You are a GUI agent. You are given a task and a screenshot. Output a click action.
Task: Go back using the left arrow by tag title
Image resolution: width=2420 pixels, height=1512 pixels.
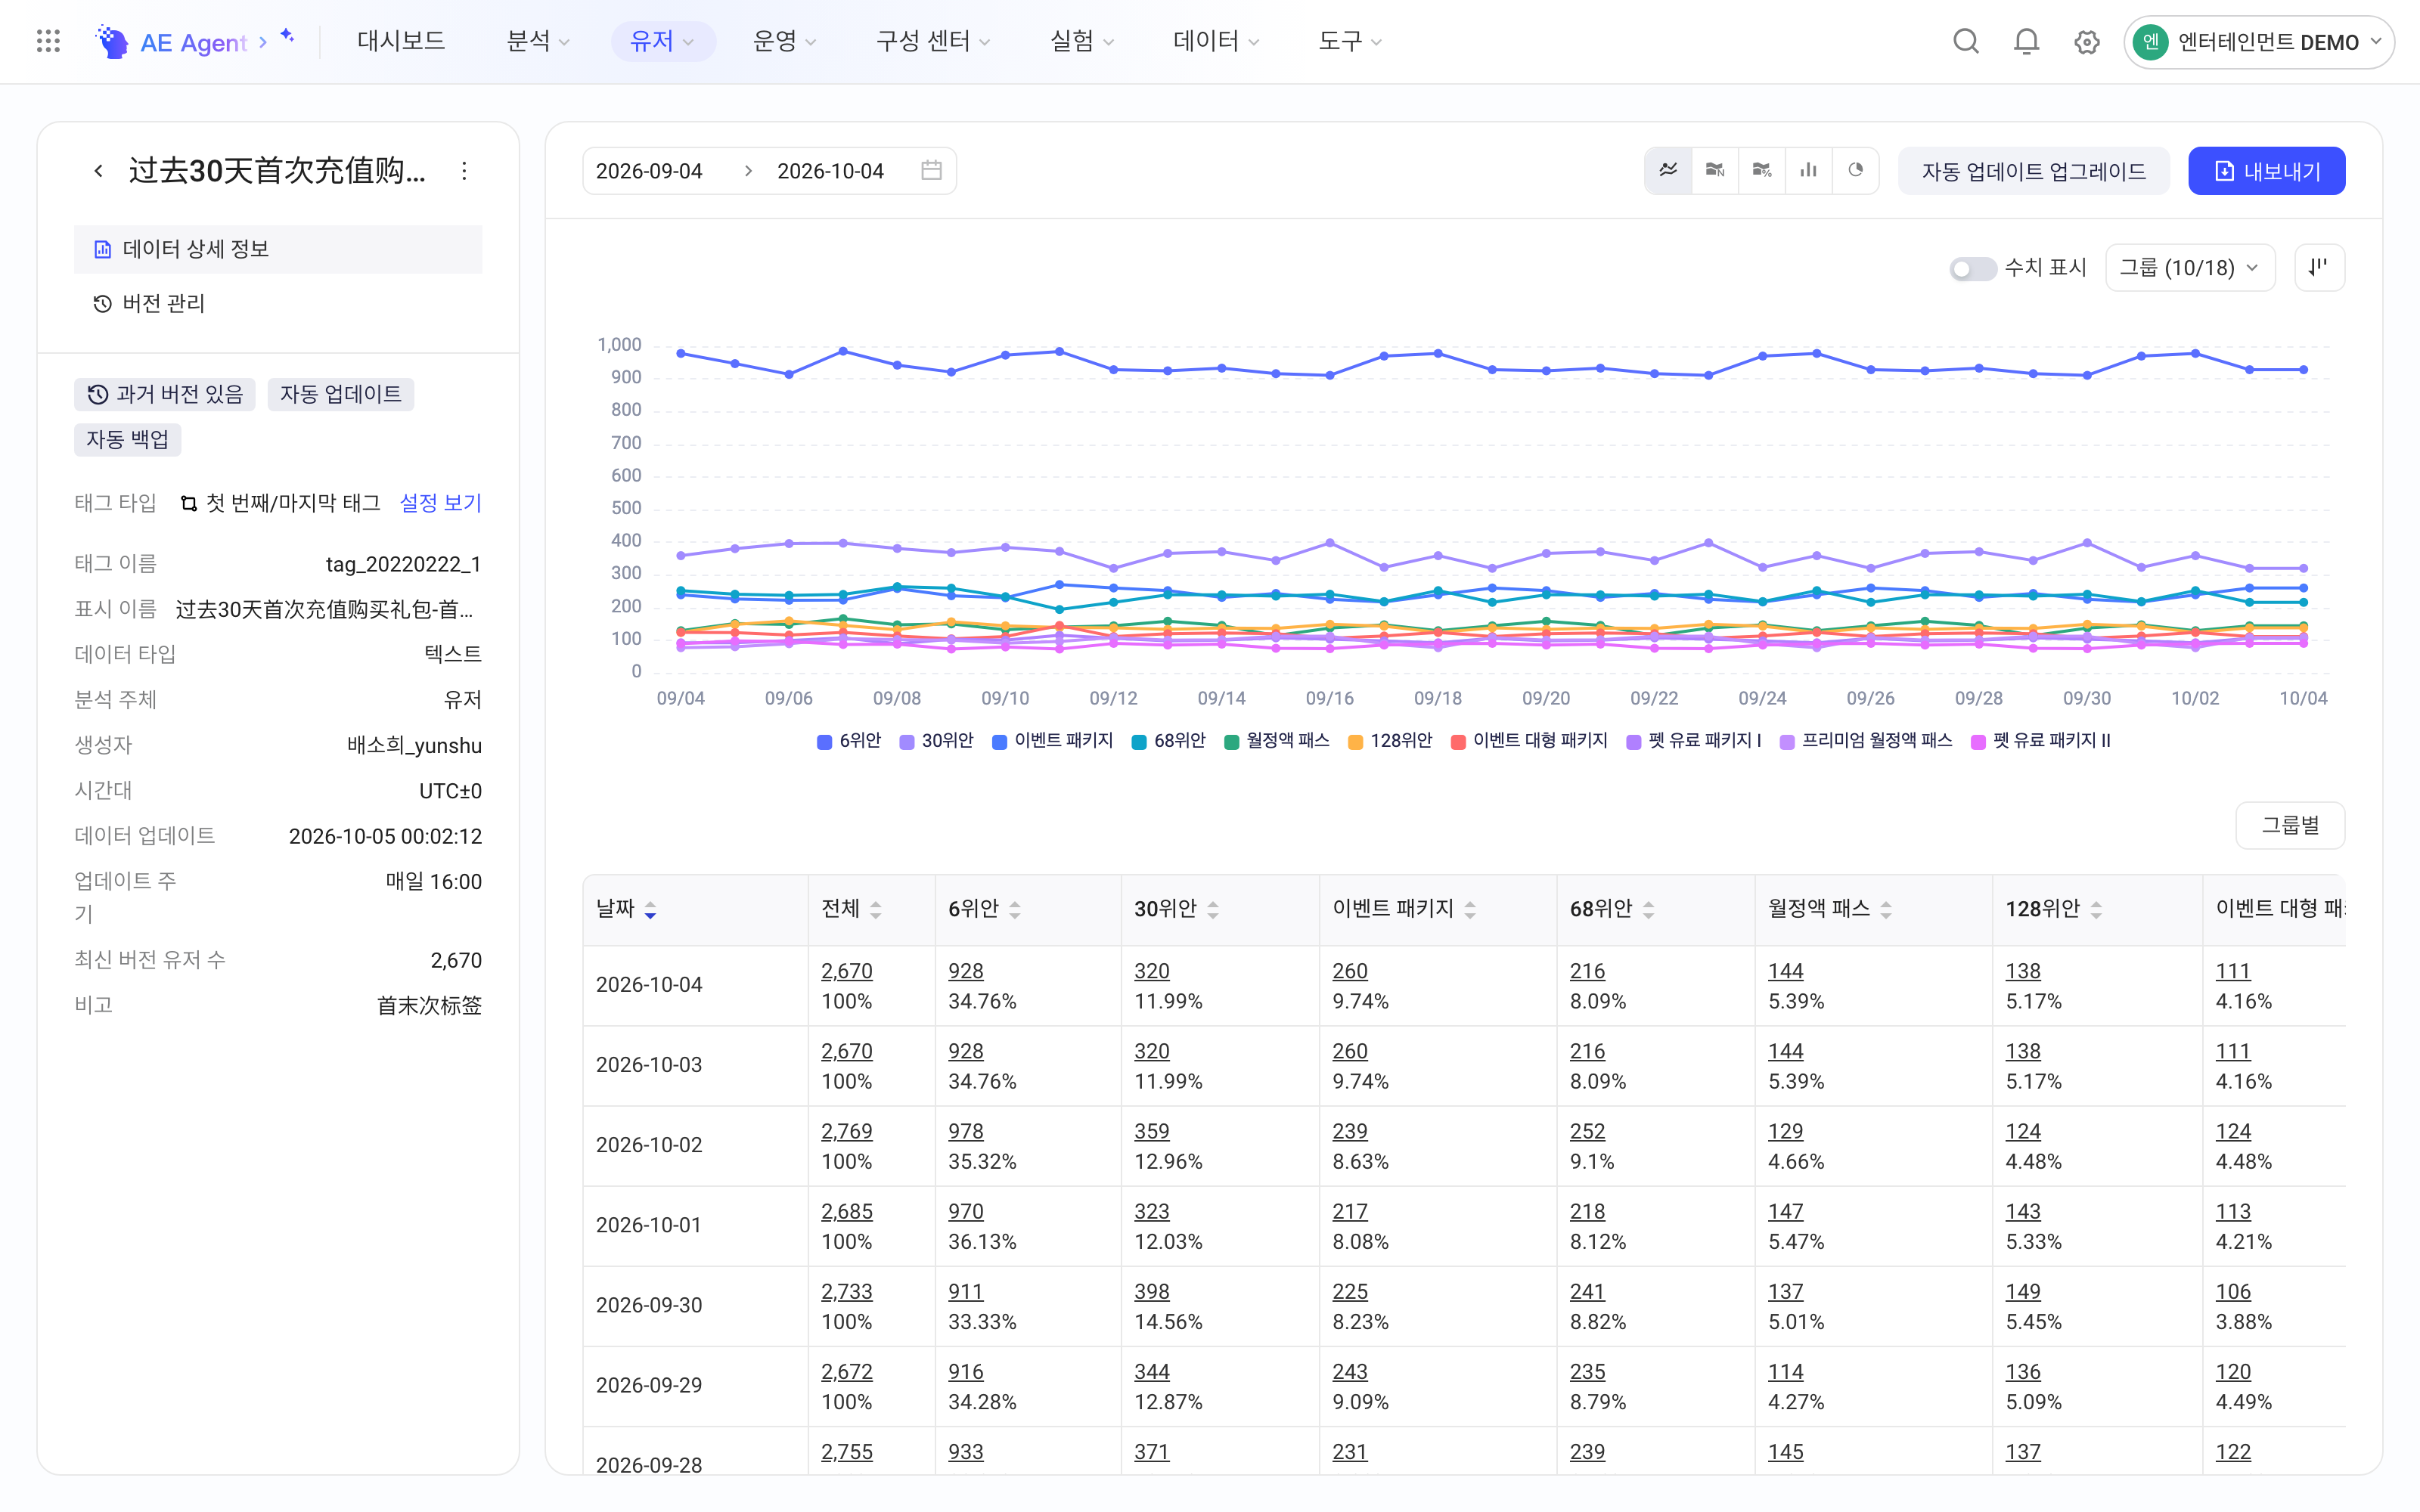pos(98,171)
